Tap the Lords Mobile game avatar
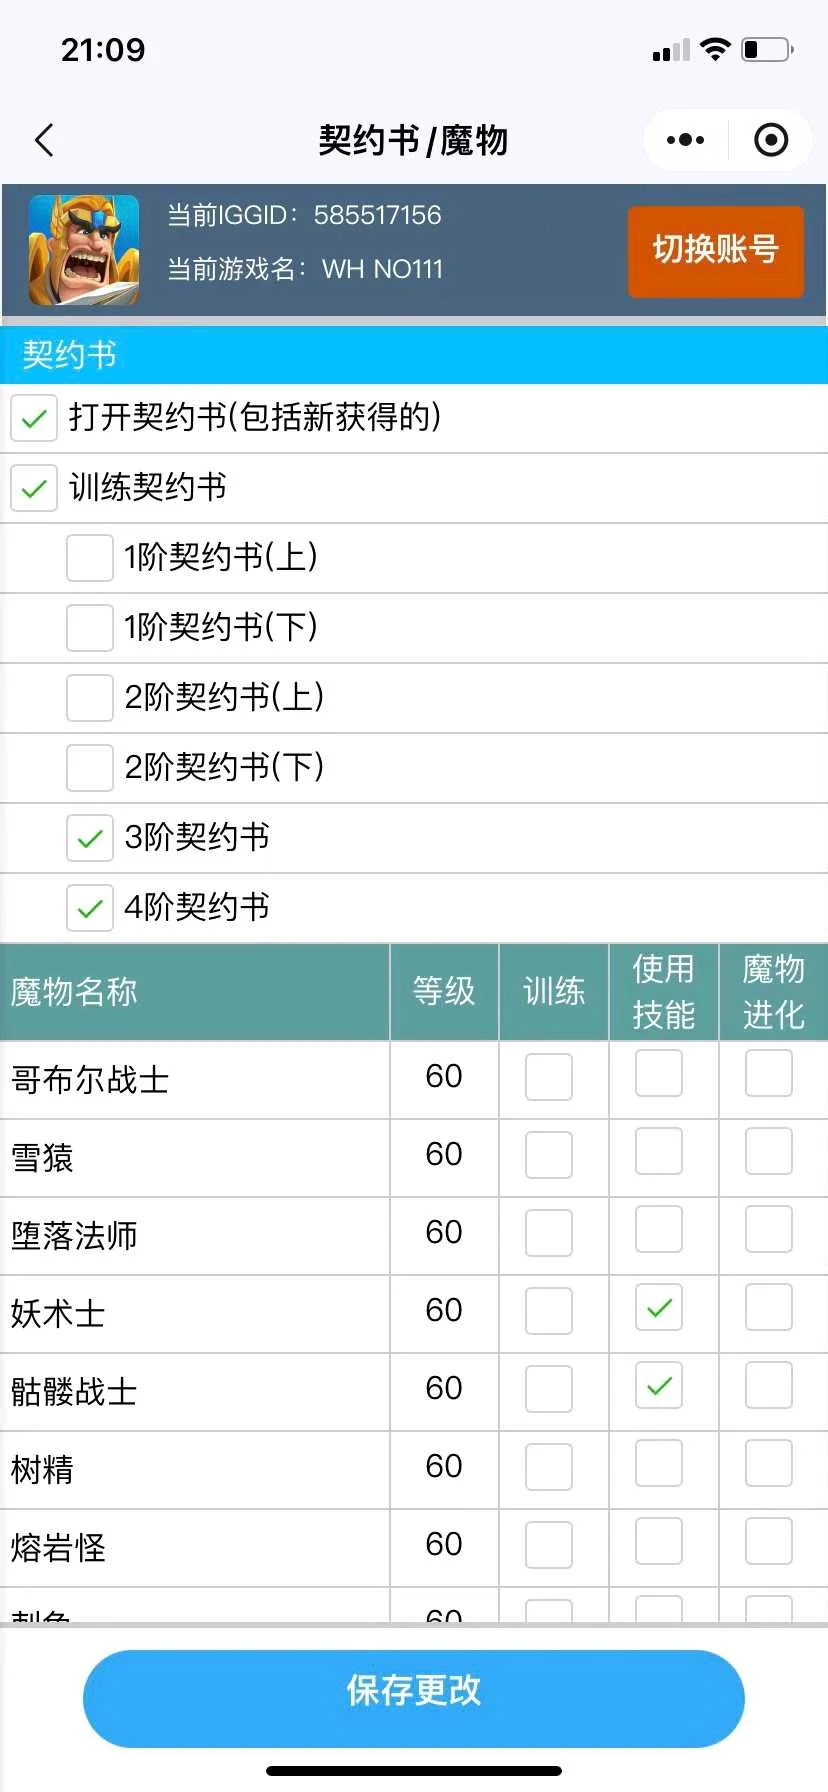 point(84,250)
